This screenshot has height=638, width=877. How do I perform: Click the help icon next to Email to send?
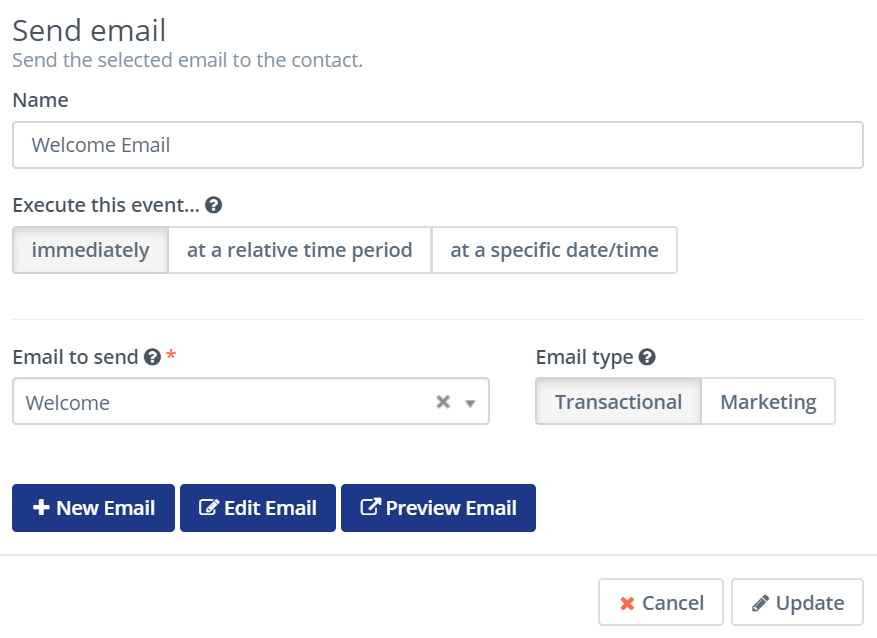tap(152, 357)
